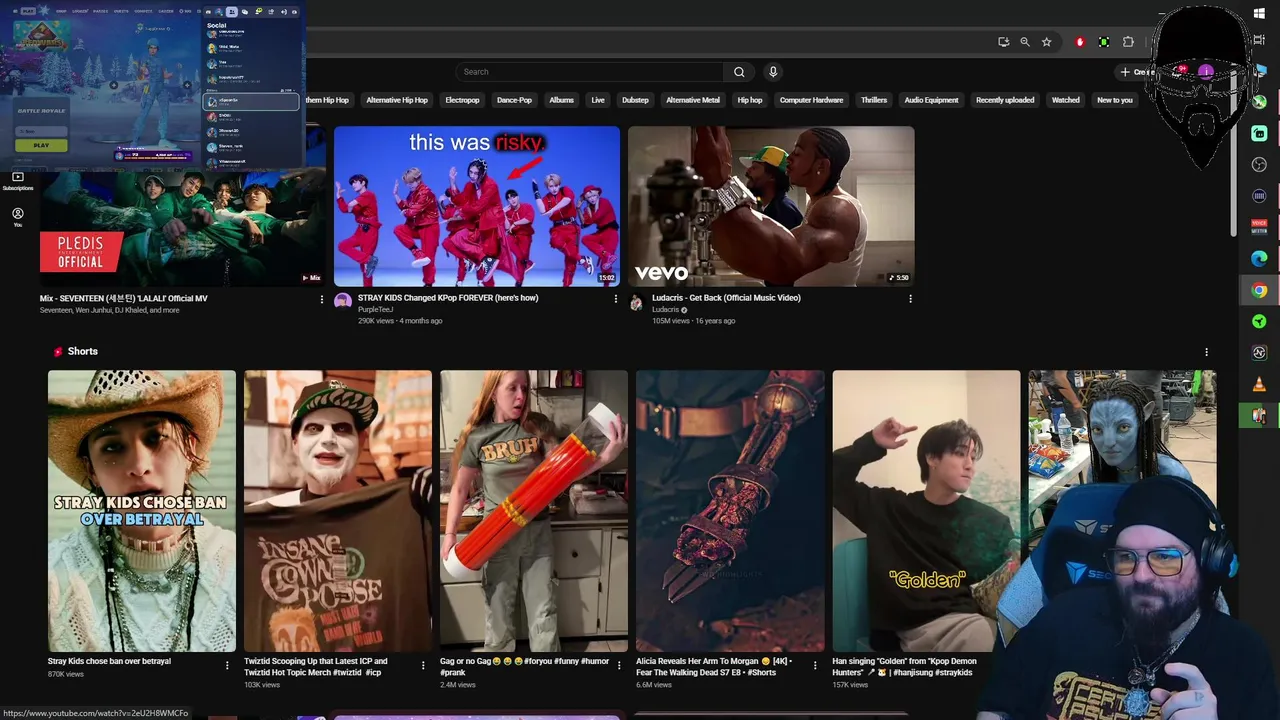
Task: Open options for Stray Kids ban short
Action: [227, 665]
